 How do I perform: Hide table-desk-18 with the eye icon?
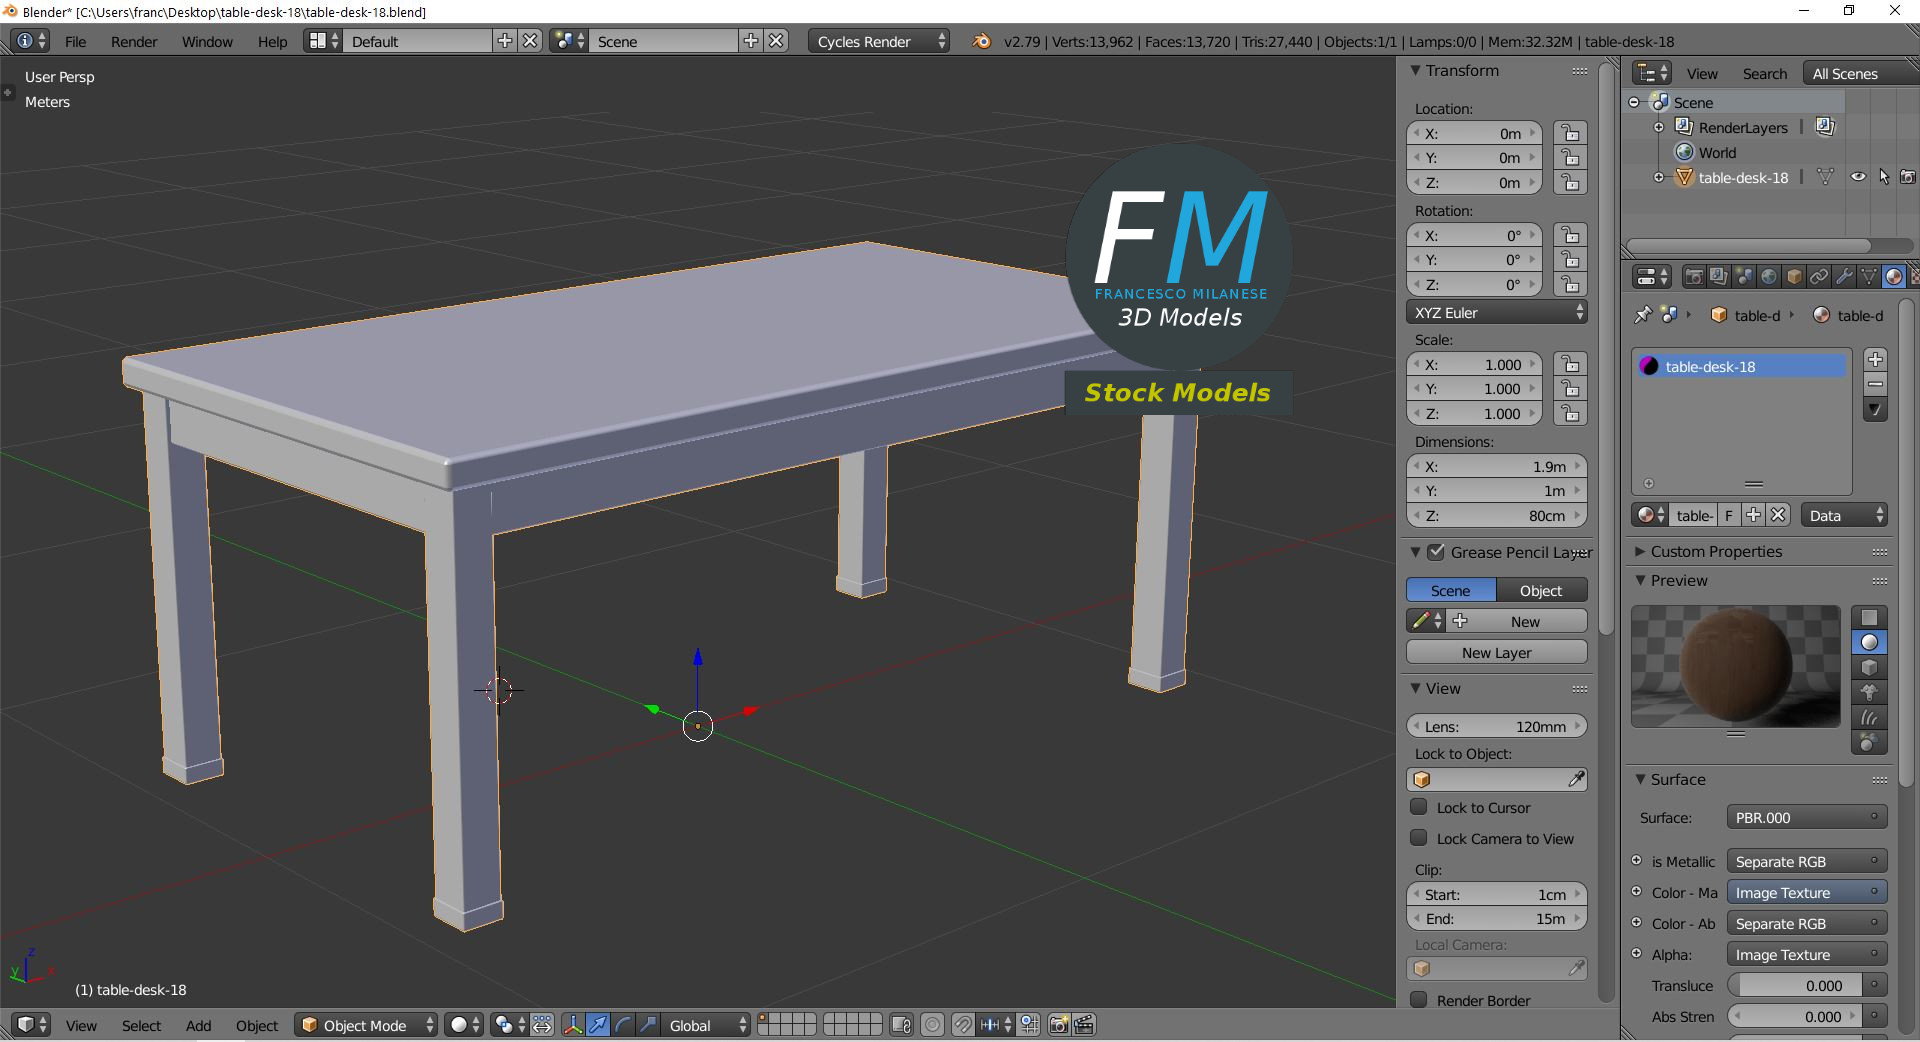click(1858, 176)
